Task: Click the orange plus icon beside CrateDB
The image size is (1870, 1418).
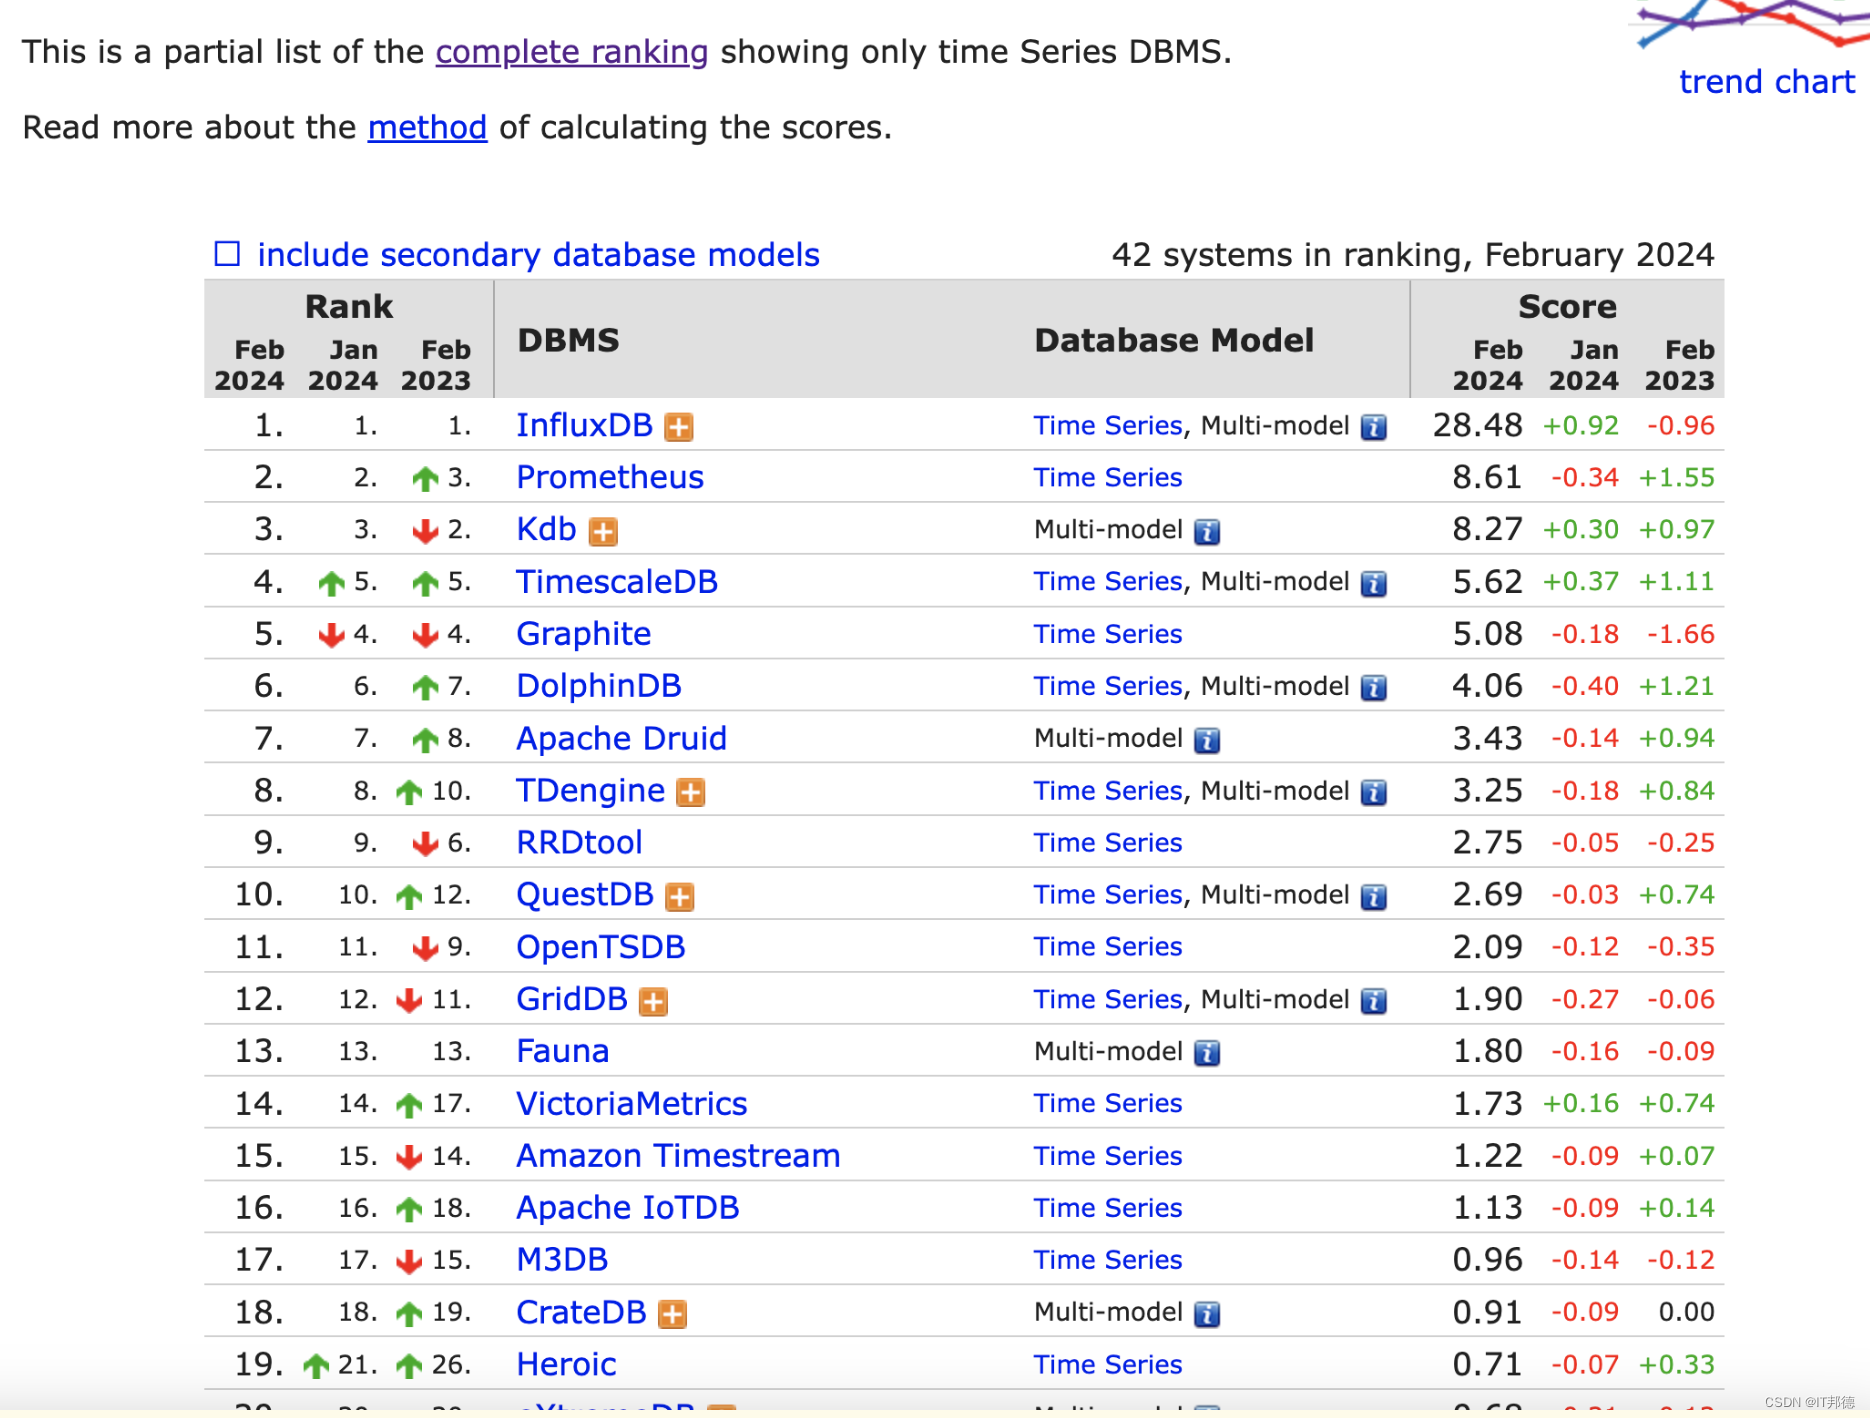Action: pyautogui.click(x=673, y=1314)
